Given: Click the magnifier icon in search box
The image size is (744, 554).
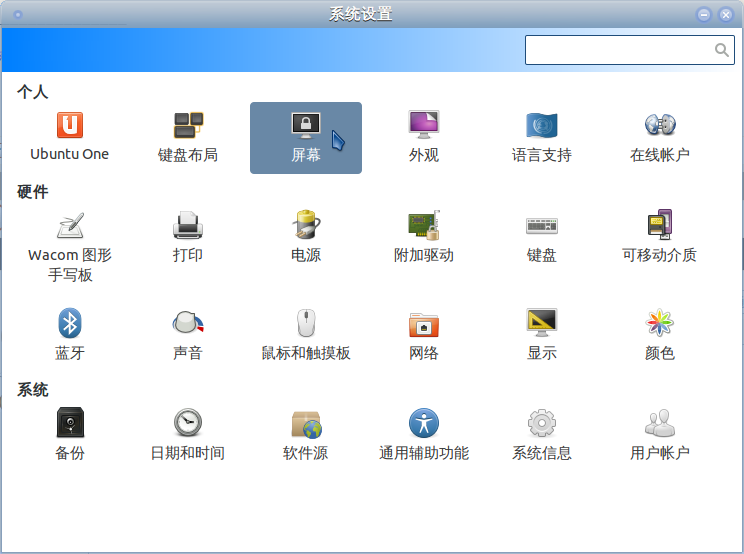Looking at the screenshot, I should point(722,50).
